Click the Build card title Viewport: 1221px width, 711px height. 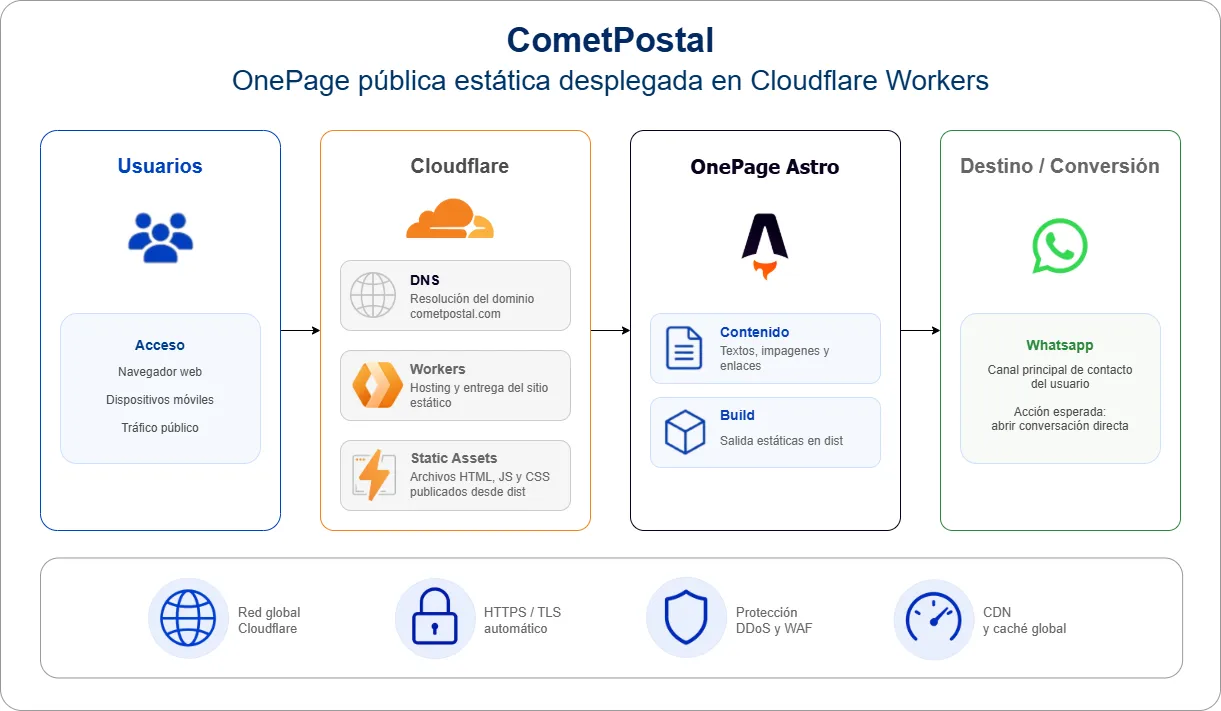coord(737,415)
